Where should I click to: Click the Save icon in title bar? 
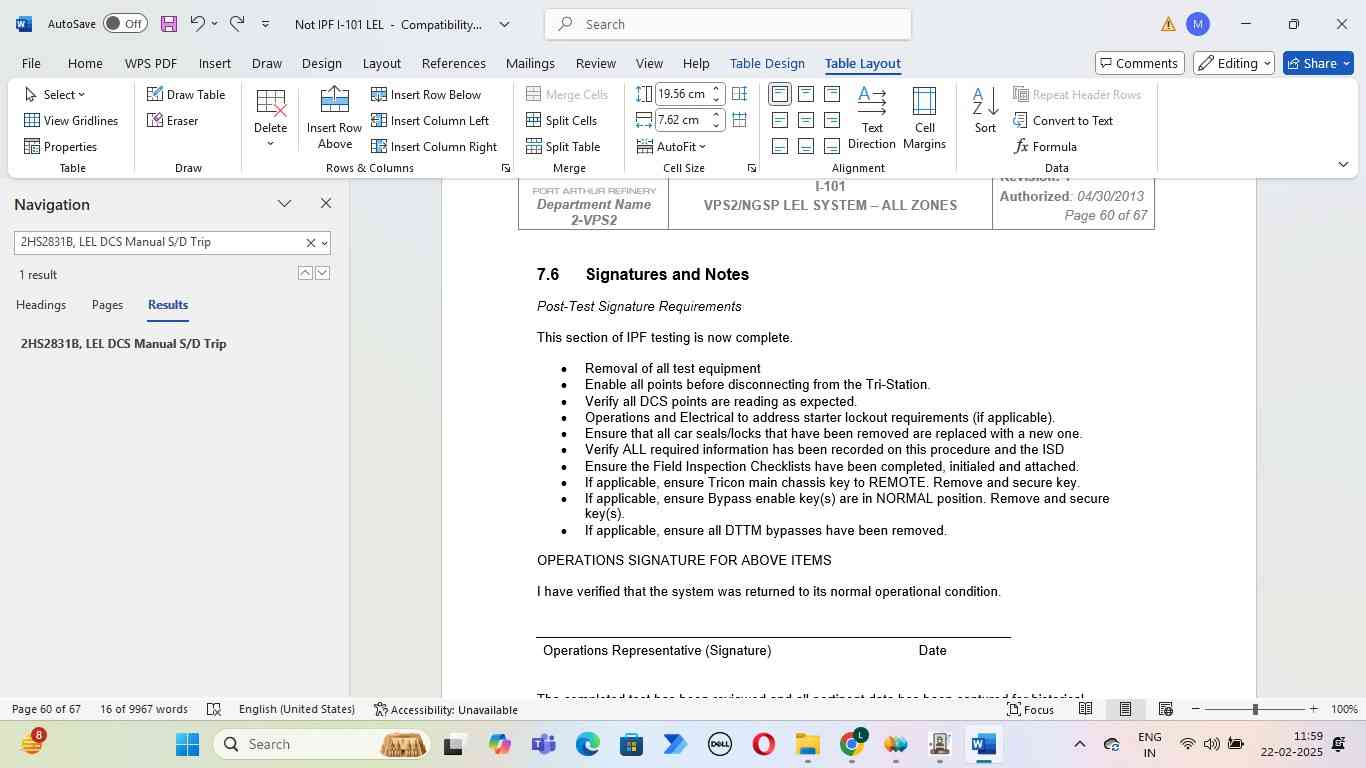(168, 24)
